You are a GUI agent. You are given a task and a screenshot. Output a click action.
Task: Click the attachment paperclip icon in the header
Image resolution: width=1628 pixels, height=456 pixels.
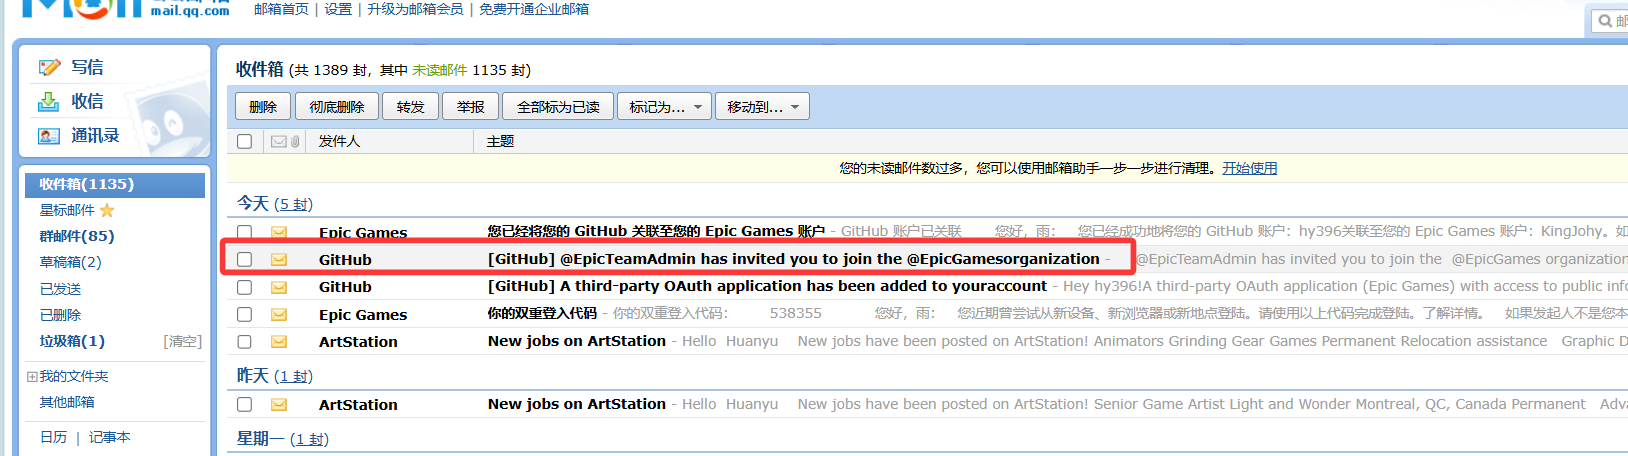coord(295,141)
